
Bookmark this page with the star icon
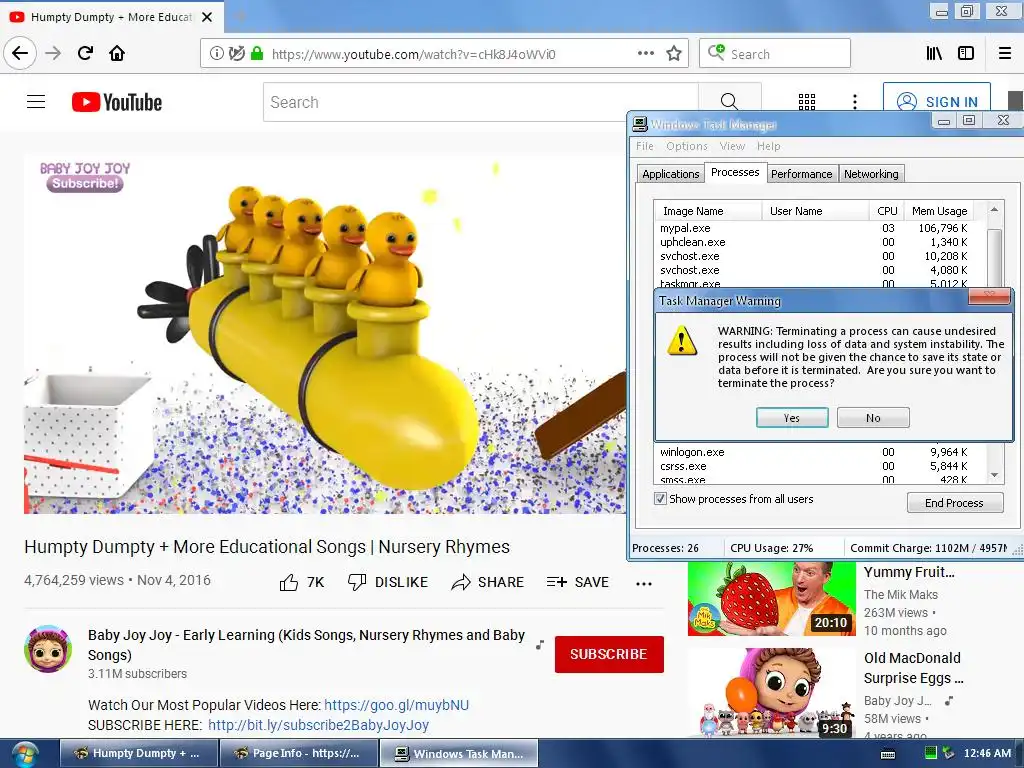pyautogui.click(x=674, y=54)
